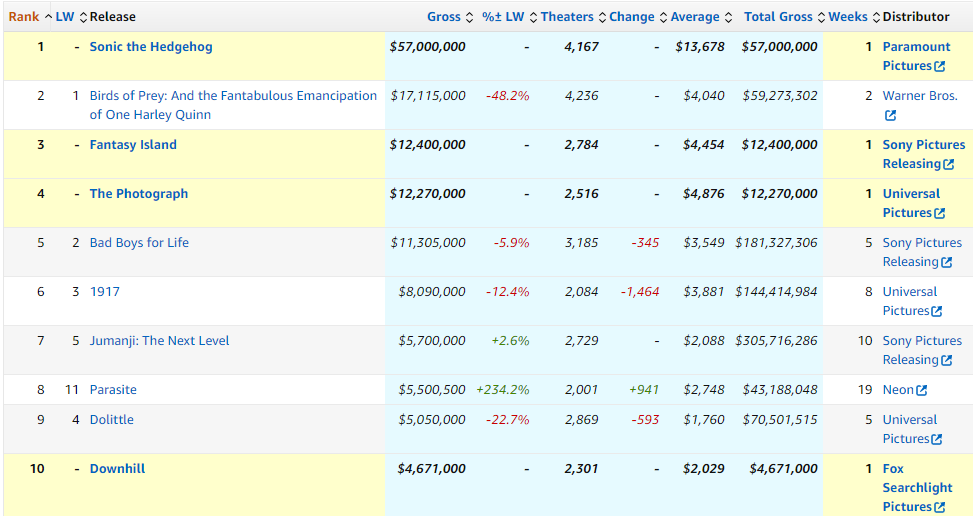The height and width of the screenshot is (516, 973).
Task: Click external link icon under Warner Bros.
Action: 890,116
